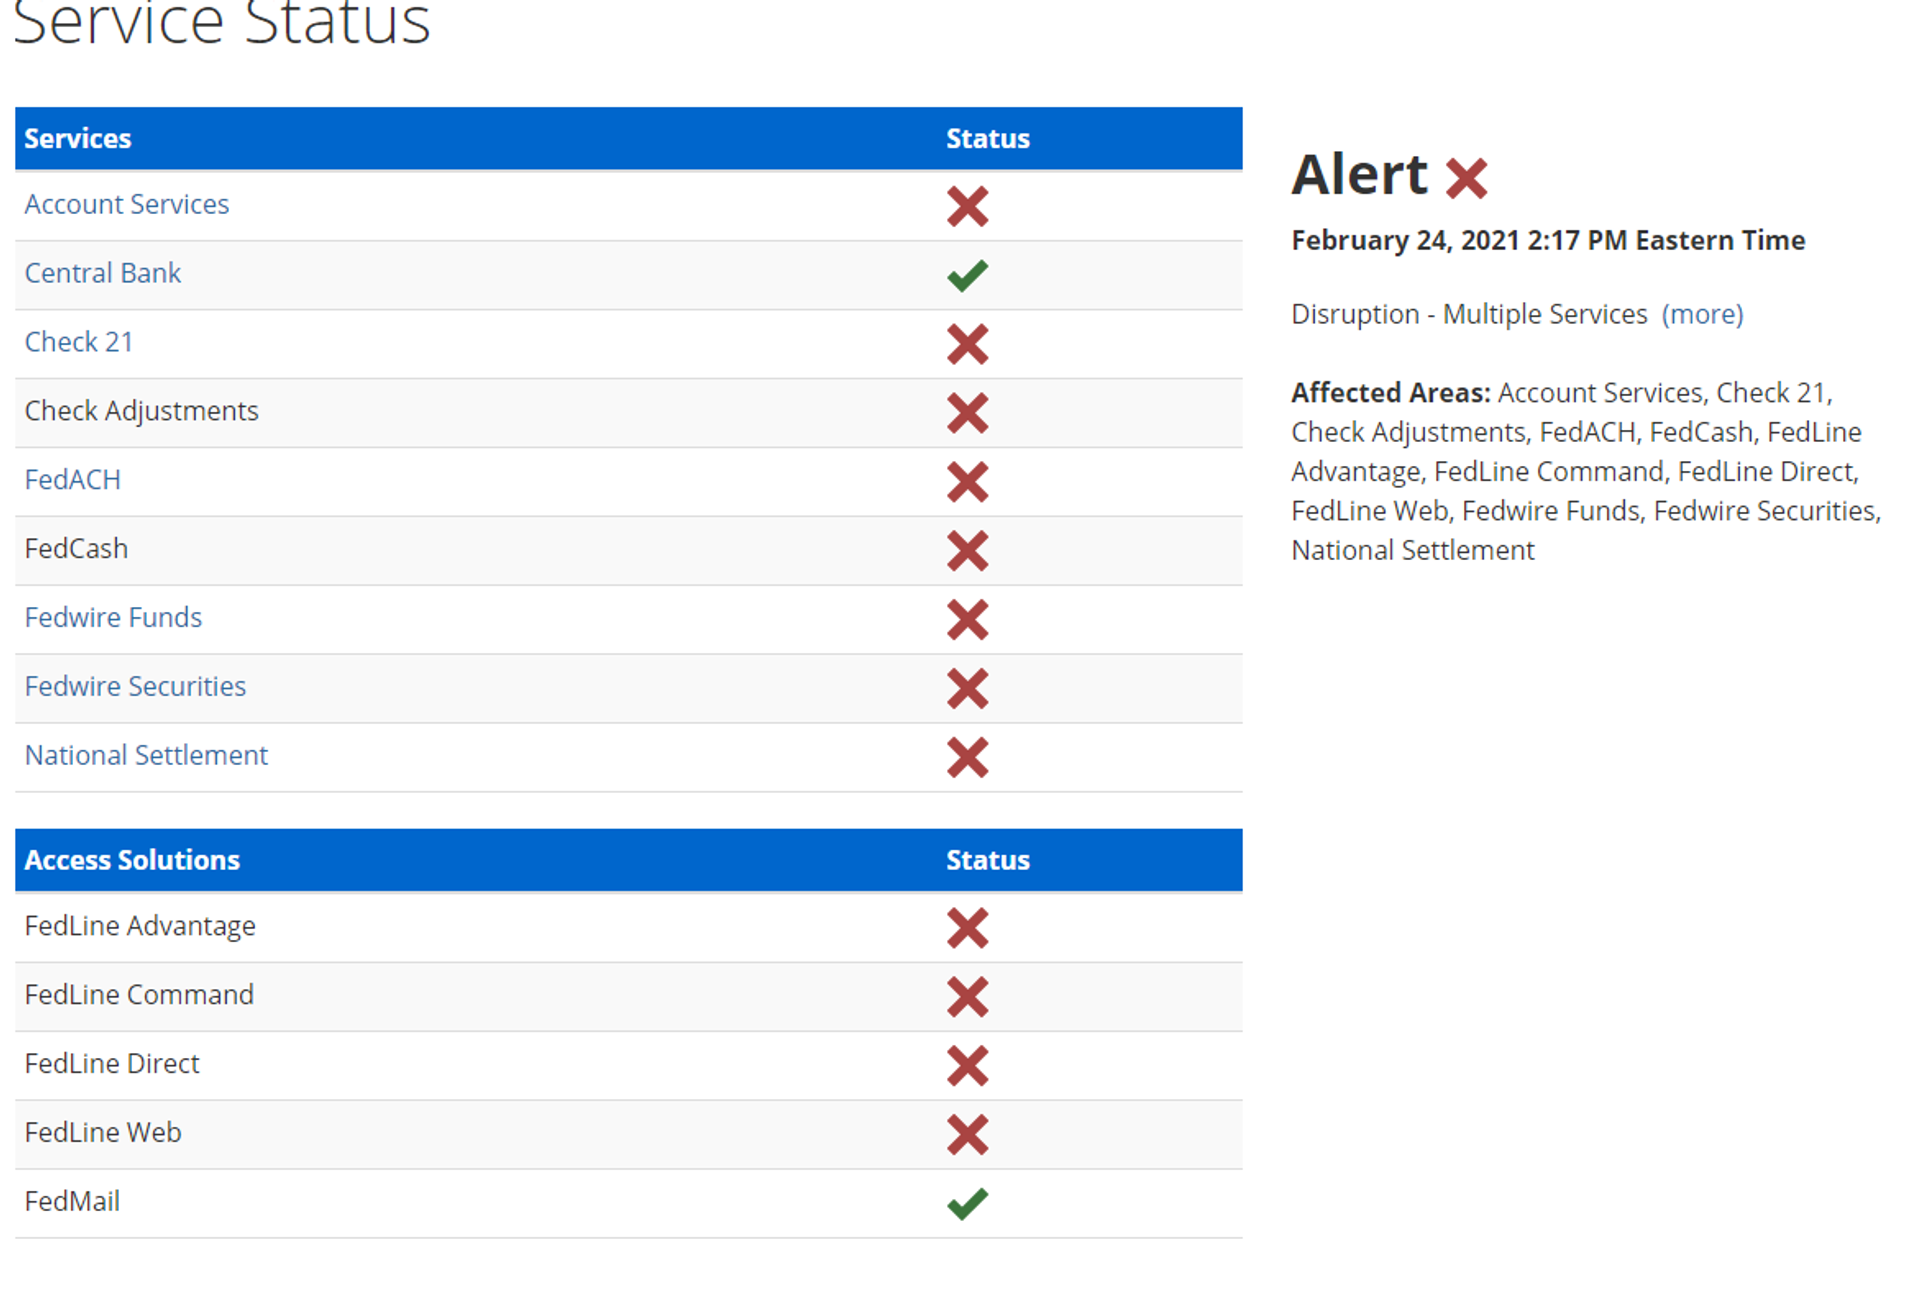
Task: Click the red X status for FedLine Advantage
Action: click(x=967, y=928)
